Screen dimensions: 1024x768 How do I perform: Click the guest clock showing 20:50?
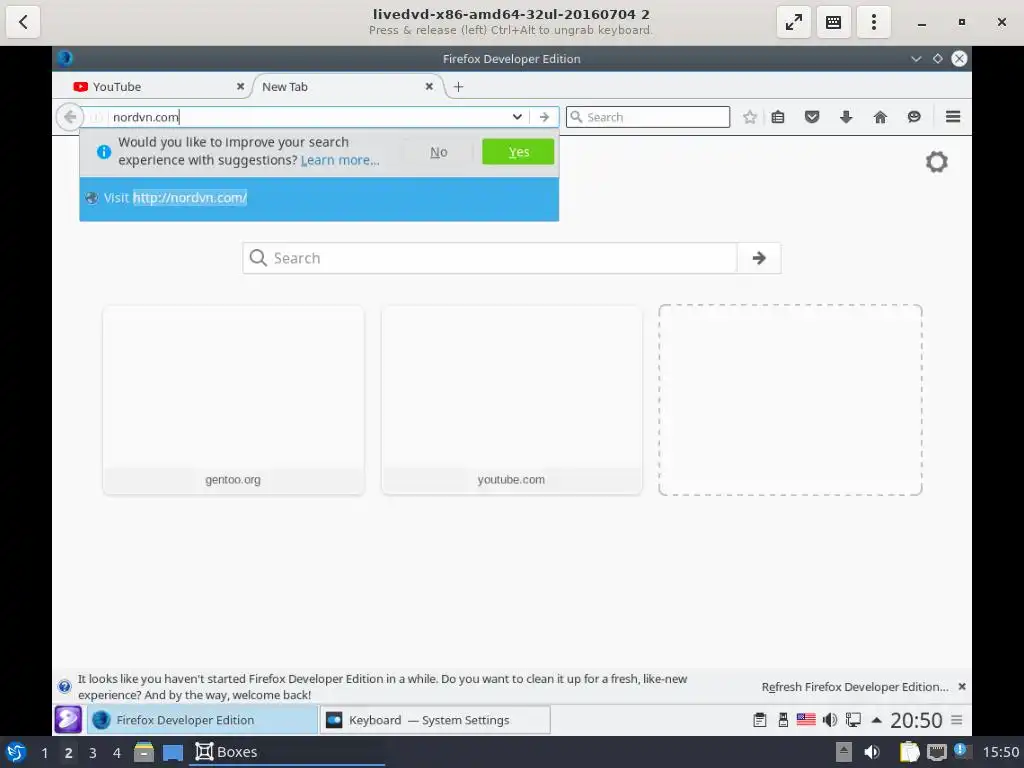click(x=916, y=720)
